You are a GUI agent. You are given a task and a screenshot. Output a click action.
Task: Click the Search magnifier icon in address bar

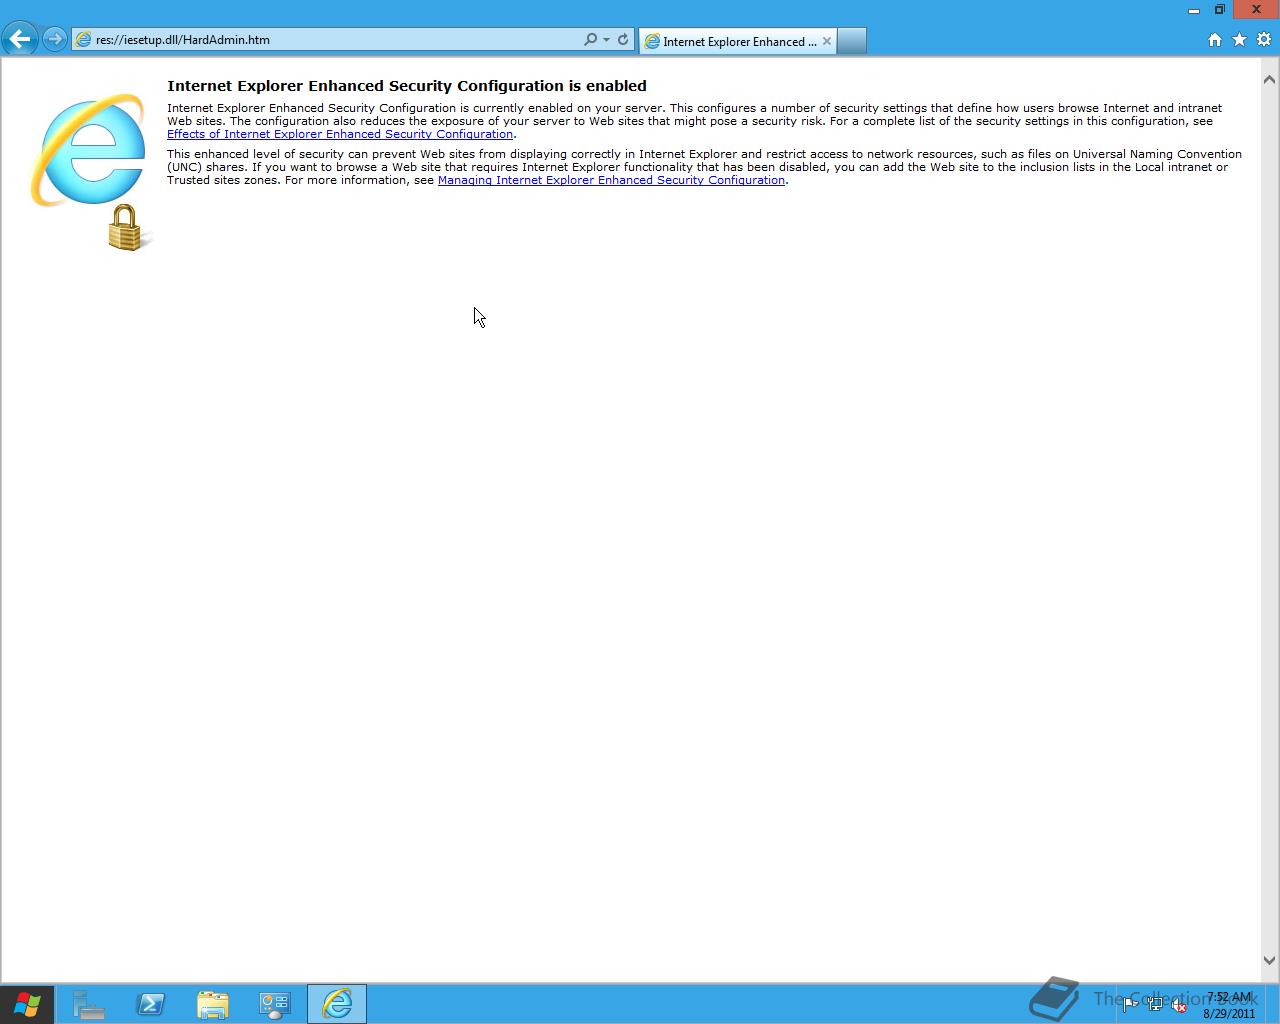(591, 40)
